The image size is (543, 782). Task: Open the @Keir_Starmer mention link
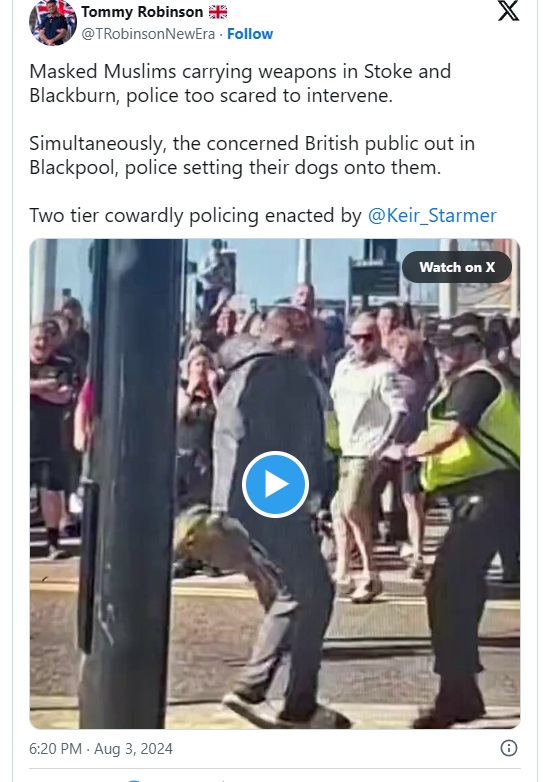point(432,215)
